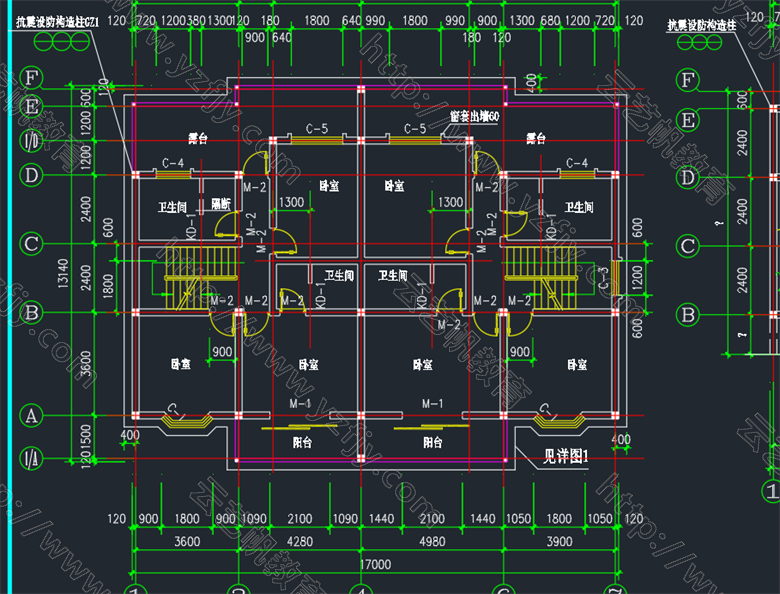The image size is (780, 594).
Task: Click the C-3 window label
Action: click(x=604, y=278)
